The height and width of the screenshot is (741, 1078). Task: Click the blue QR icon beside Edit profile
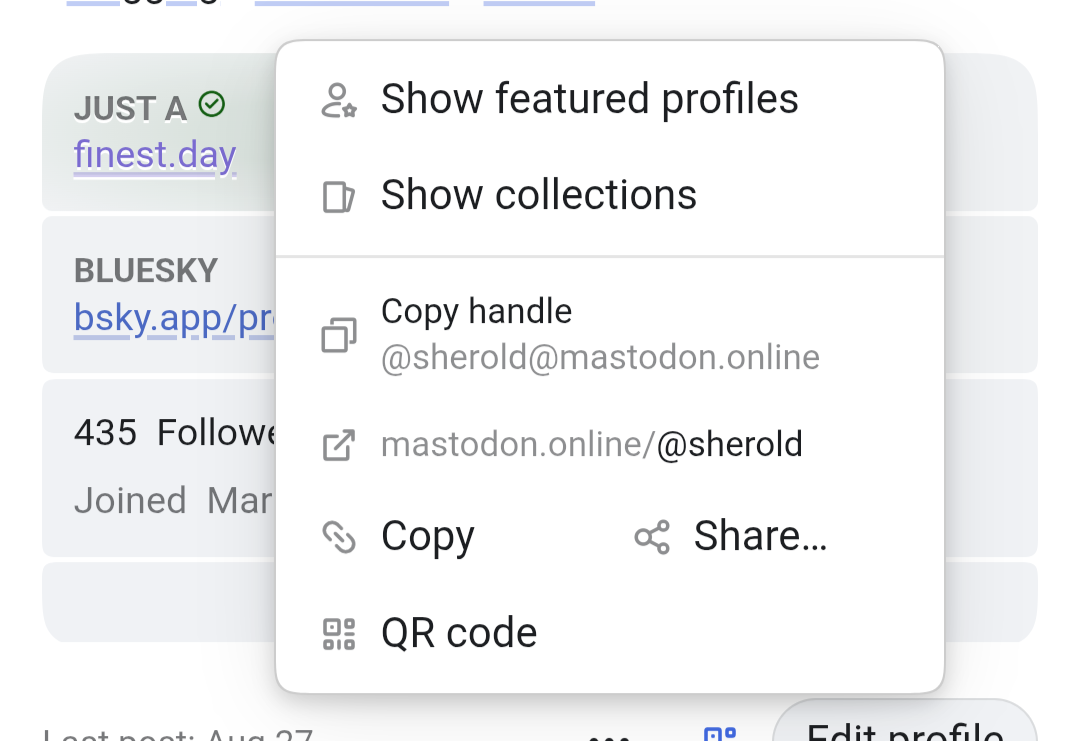tap(720, 733)
